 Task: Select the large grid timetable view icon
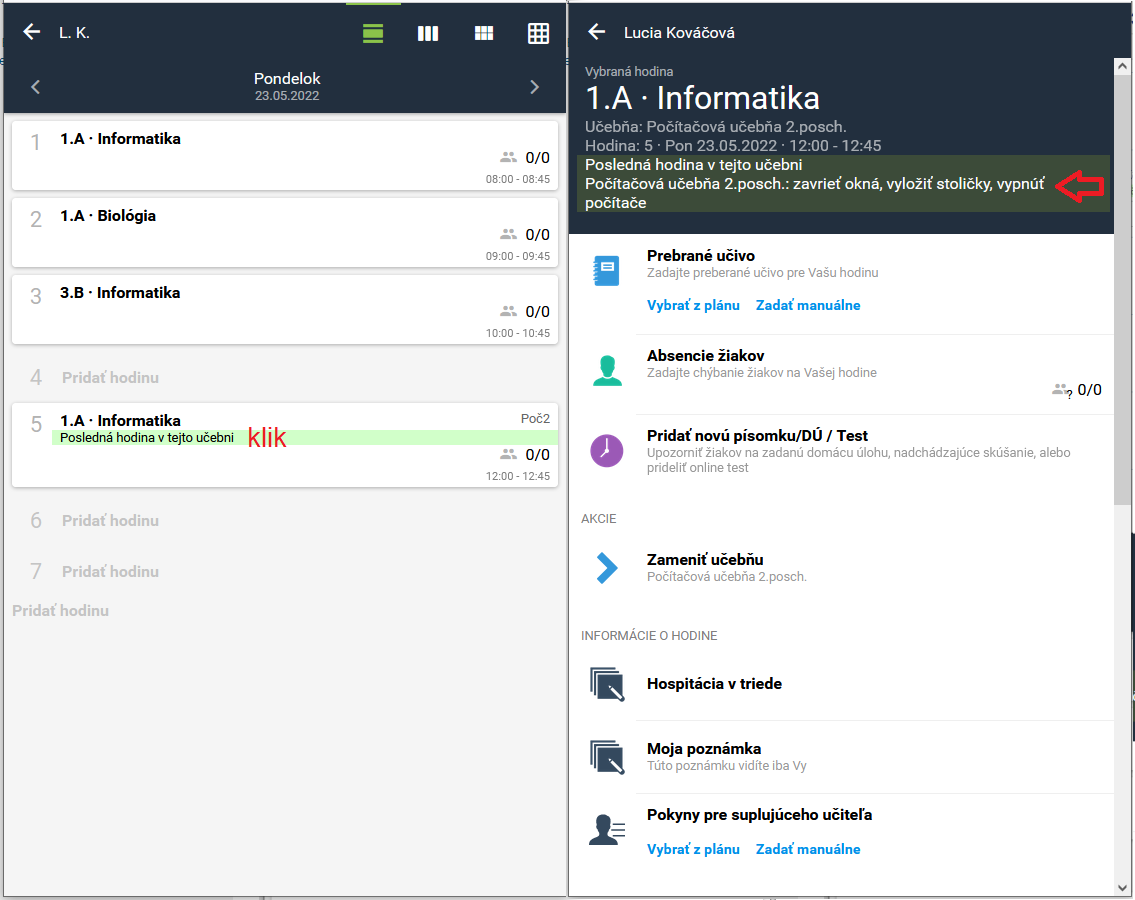click(x=538, y=33)
